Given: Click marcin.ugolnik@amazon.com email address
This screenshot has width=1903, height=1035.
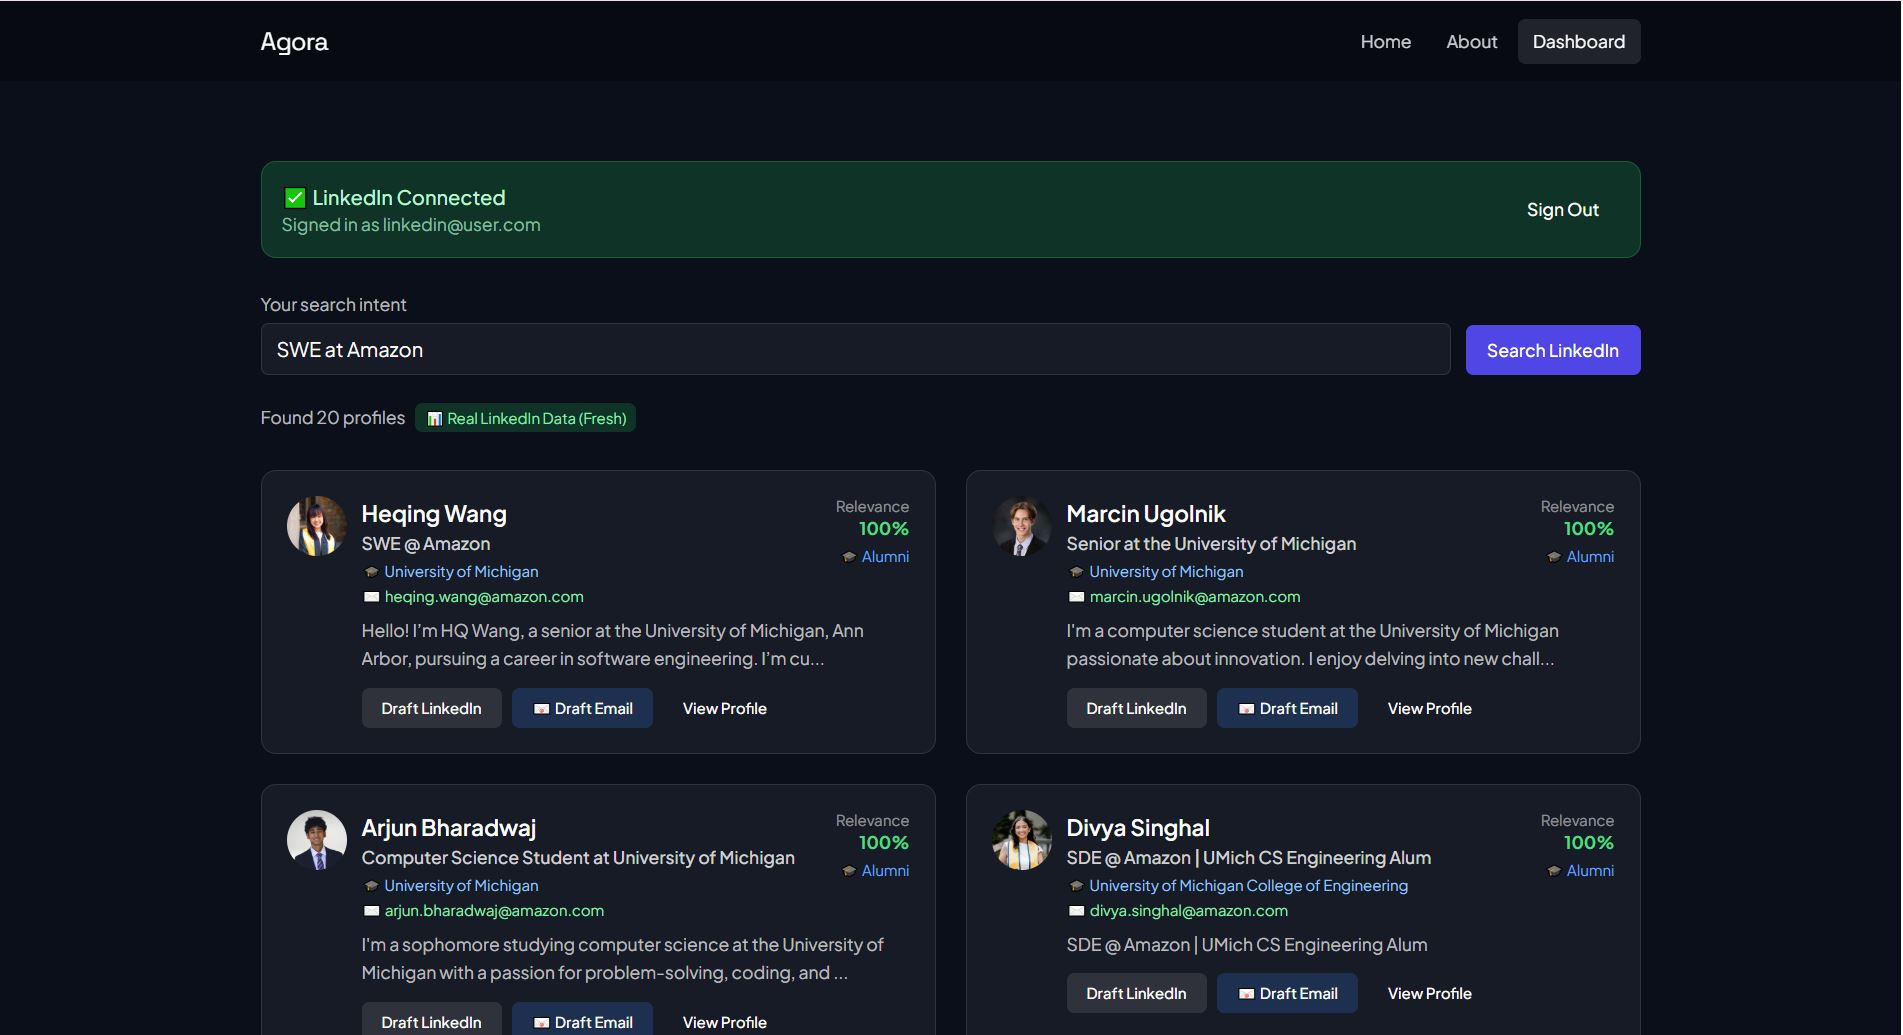Looking at the screenshot, I should click(1195, 597).
